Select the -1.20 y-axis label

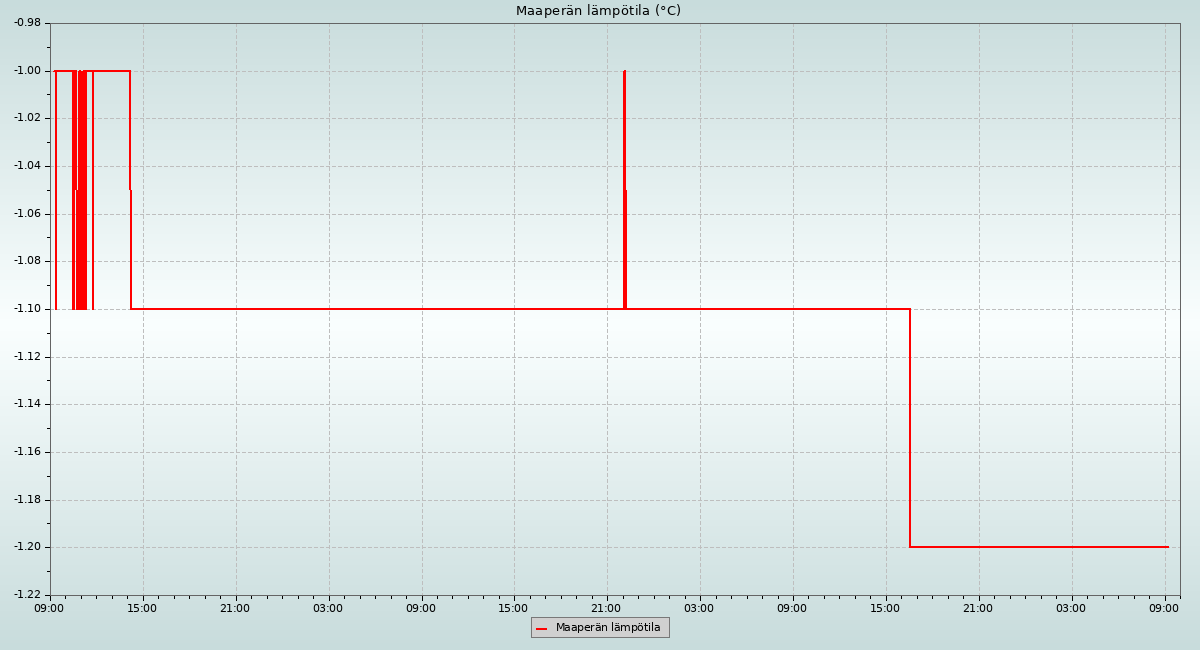(x=27, y=547)
